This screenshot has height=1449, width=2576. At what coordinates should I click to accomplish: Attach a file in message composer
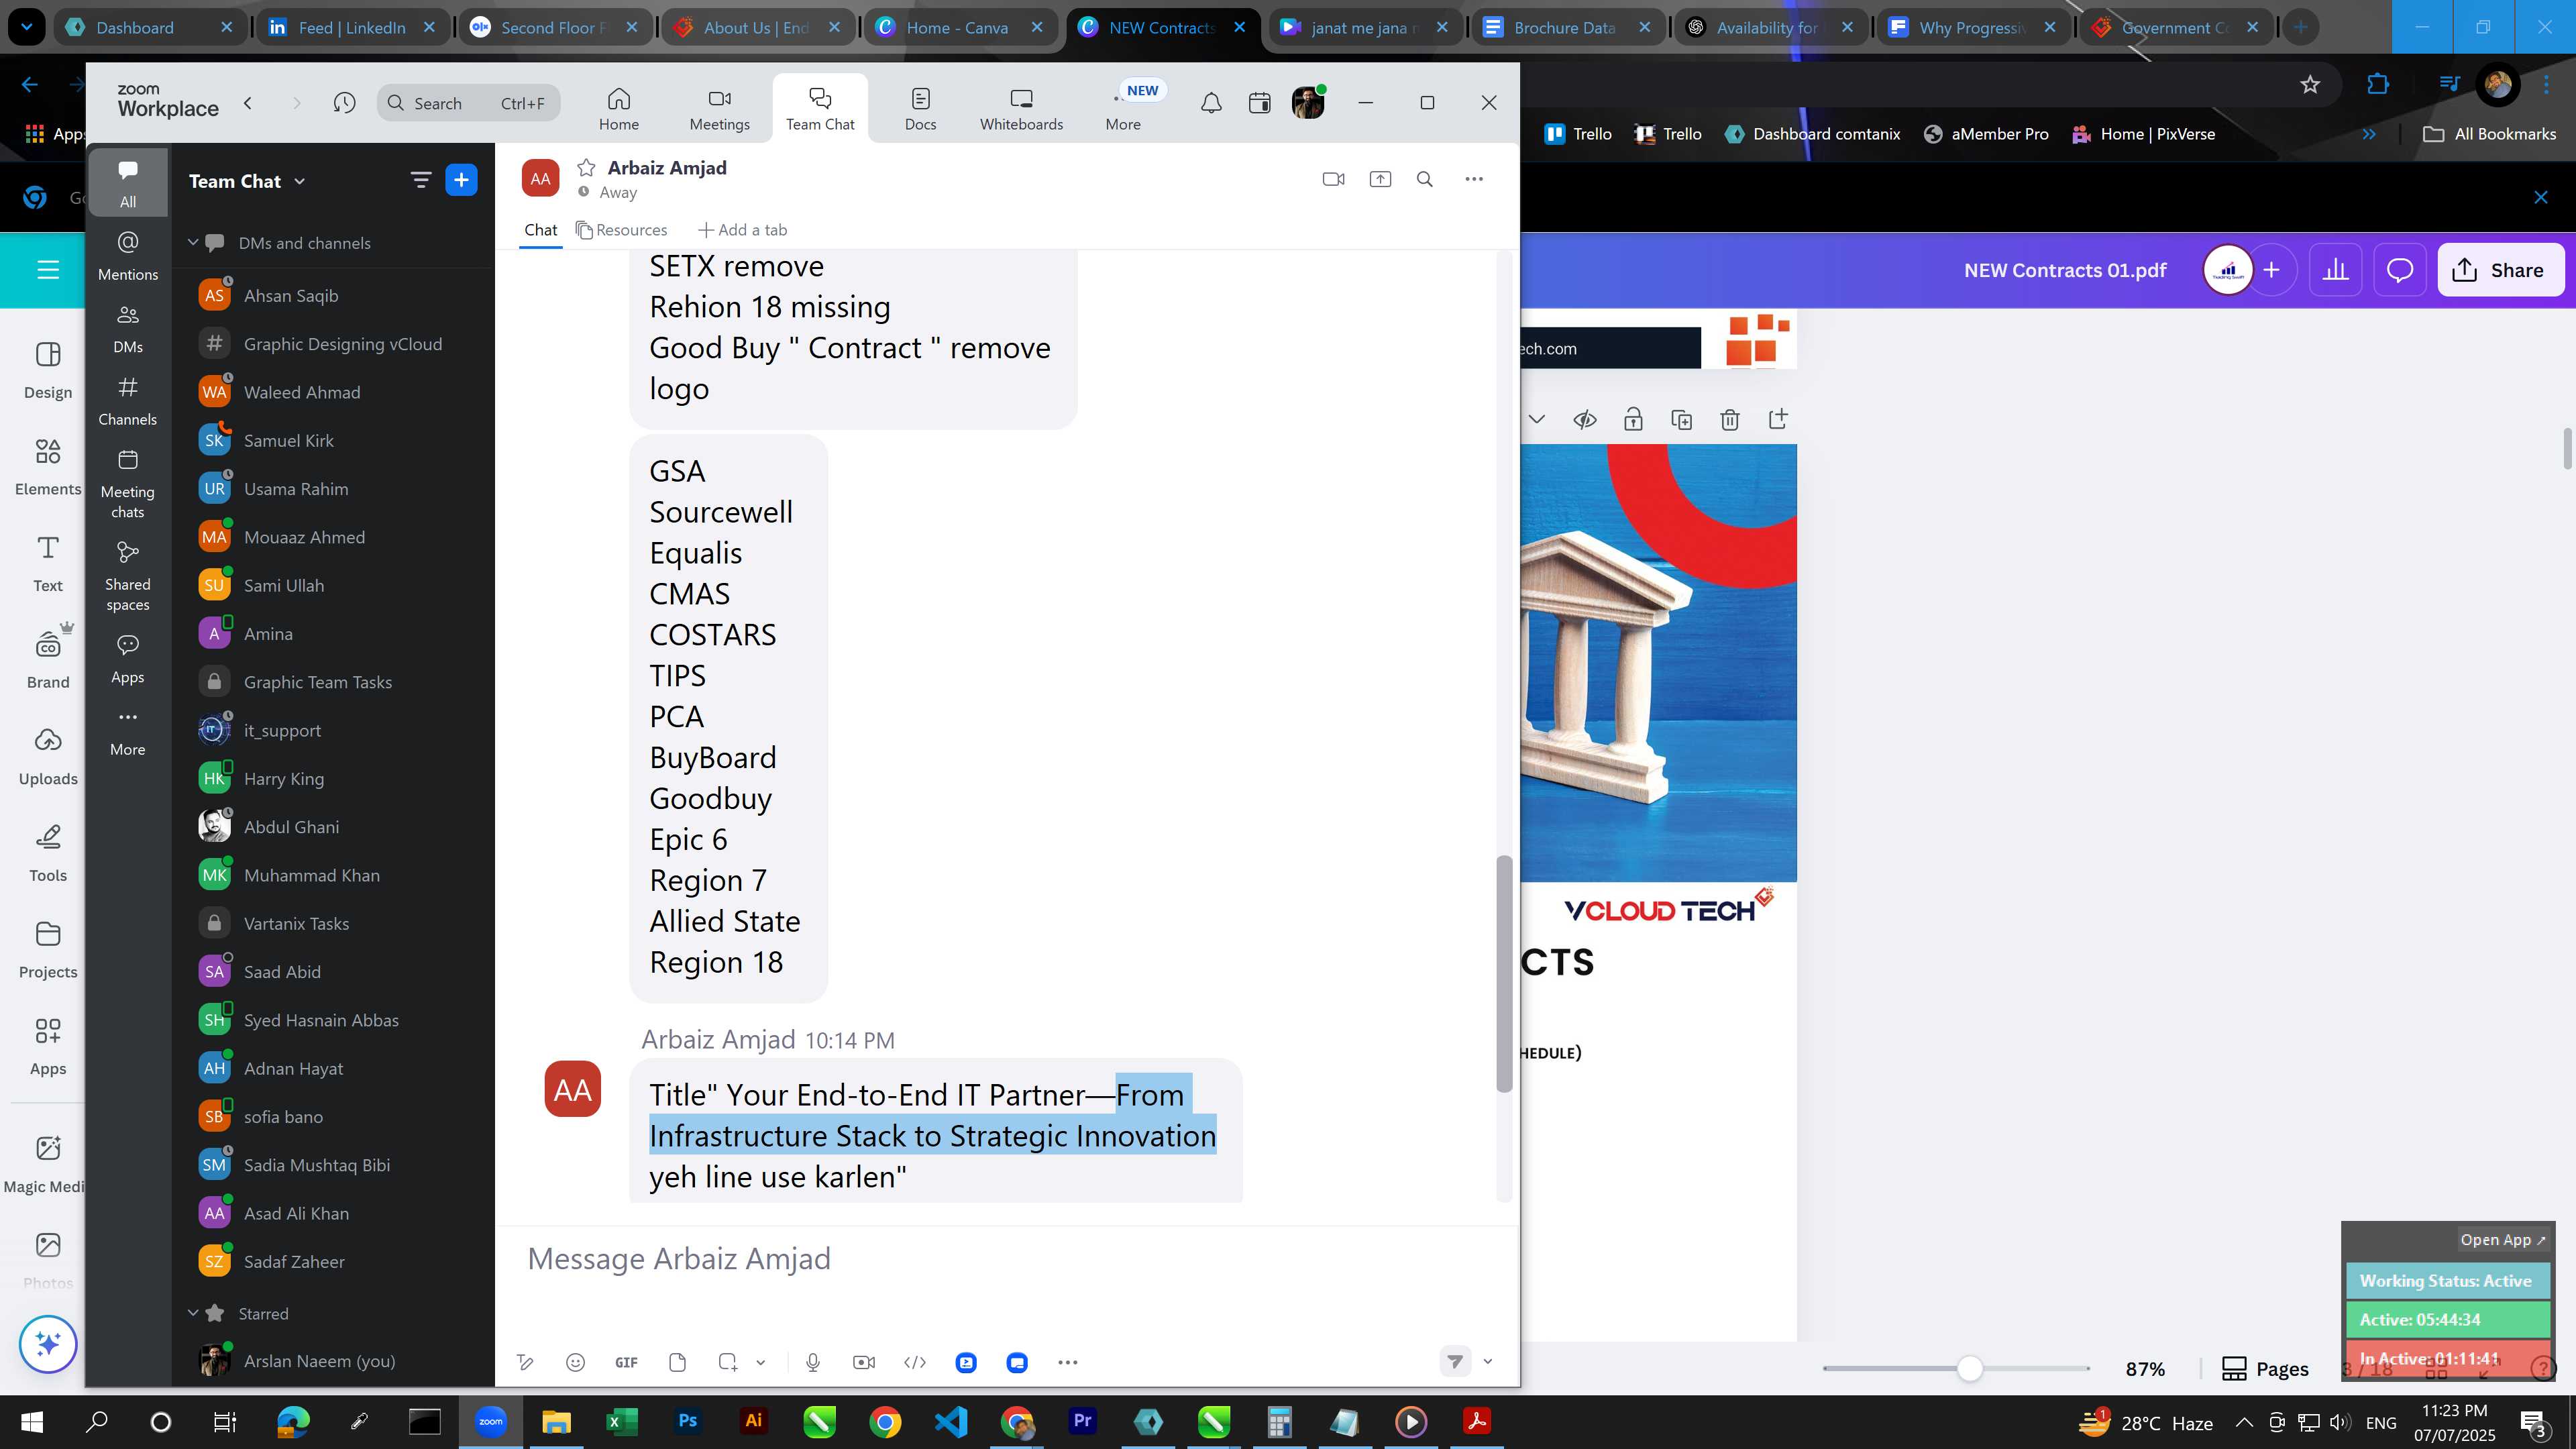677,1362
